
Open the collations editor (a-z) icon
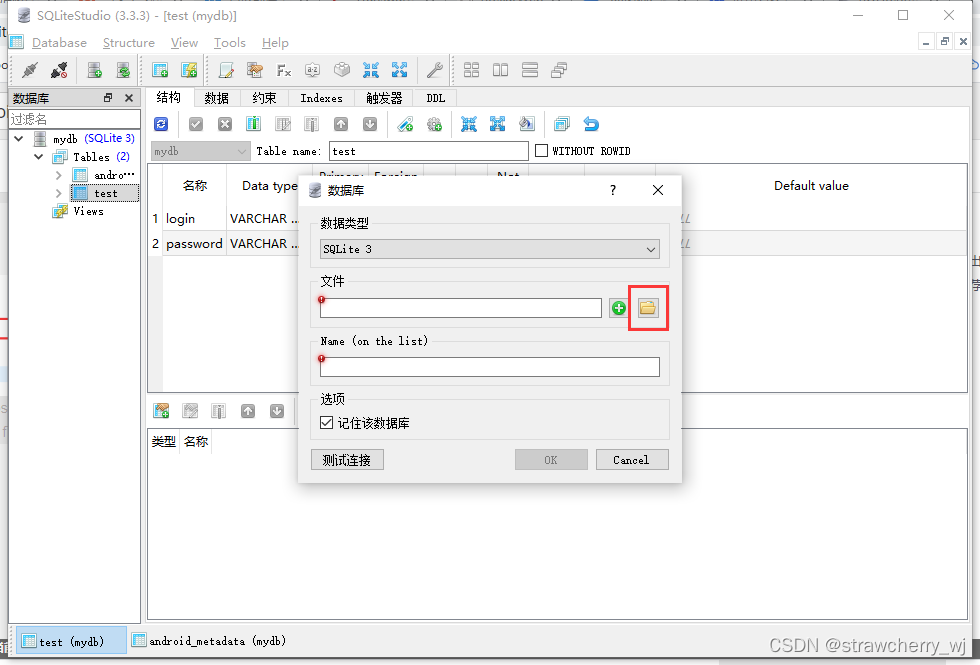click(312, 70)
